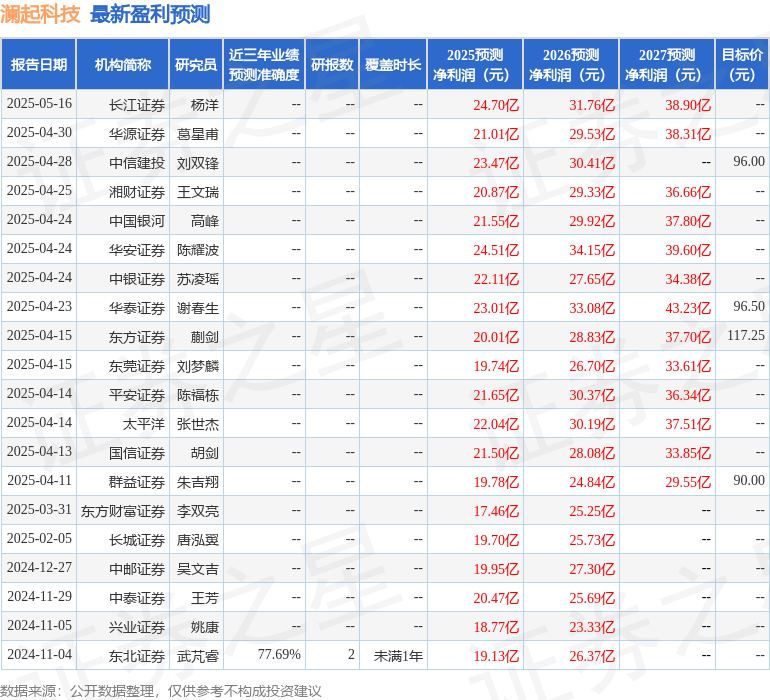Click the 覆盖时长 column header
This screenshot has height=700, width=770.
click(x=393, y=64)
